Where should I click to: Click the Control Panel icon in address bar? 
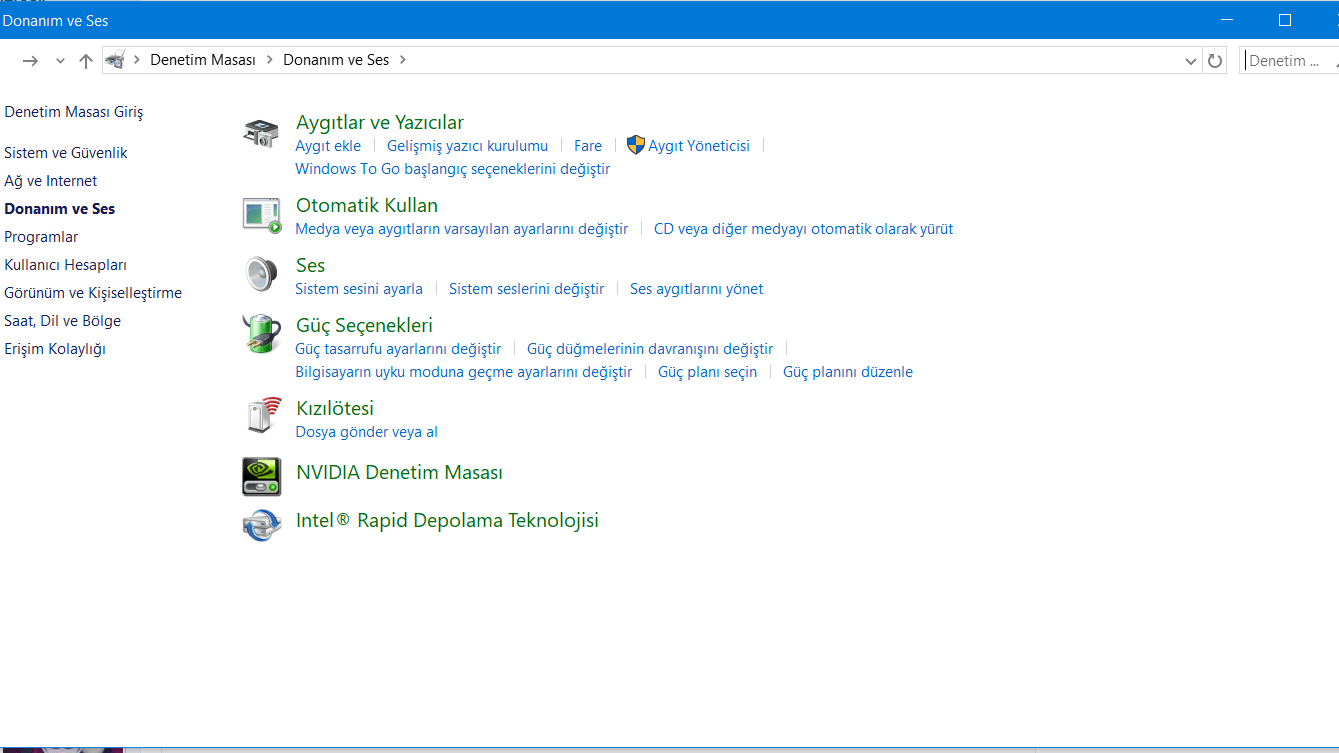click(x=115, y=60)
